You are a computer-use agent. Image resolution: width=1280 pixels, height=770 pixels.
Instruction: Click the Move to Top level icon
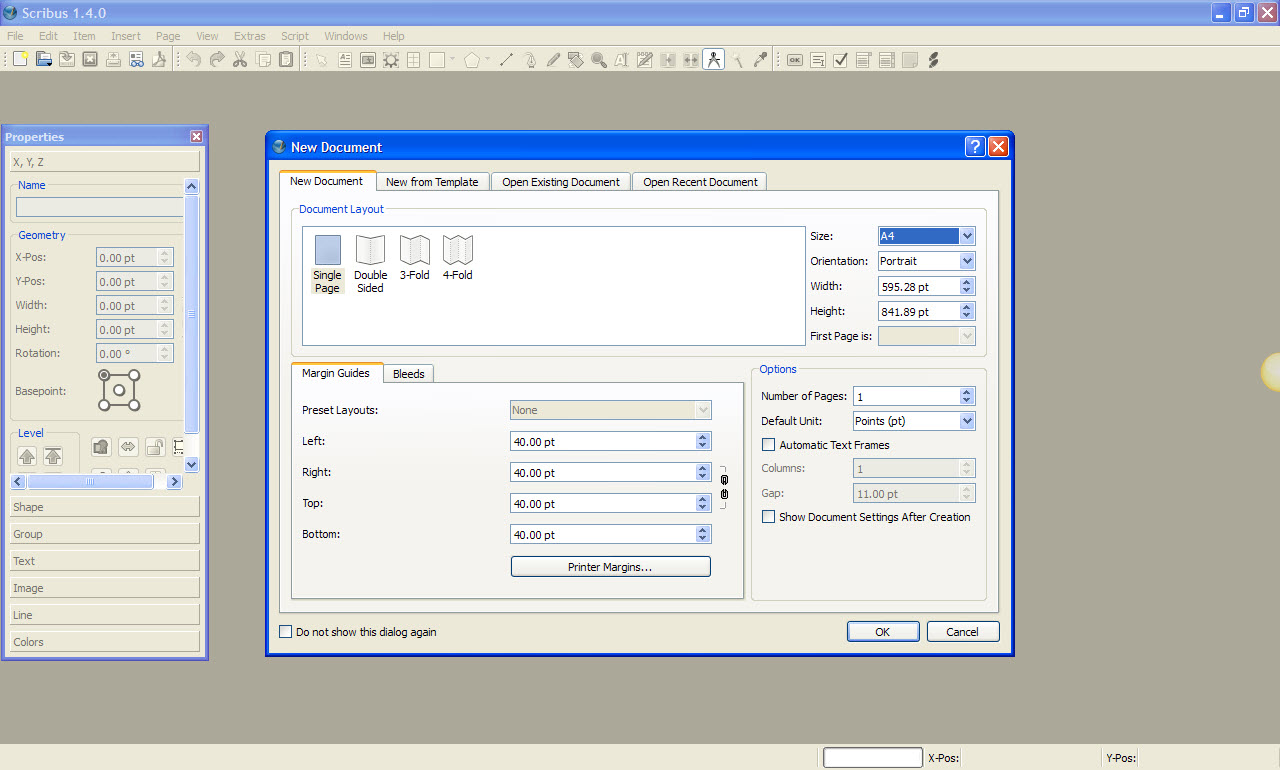(53, 456)
